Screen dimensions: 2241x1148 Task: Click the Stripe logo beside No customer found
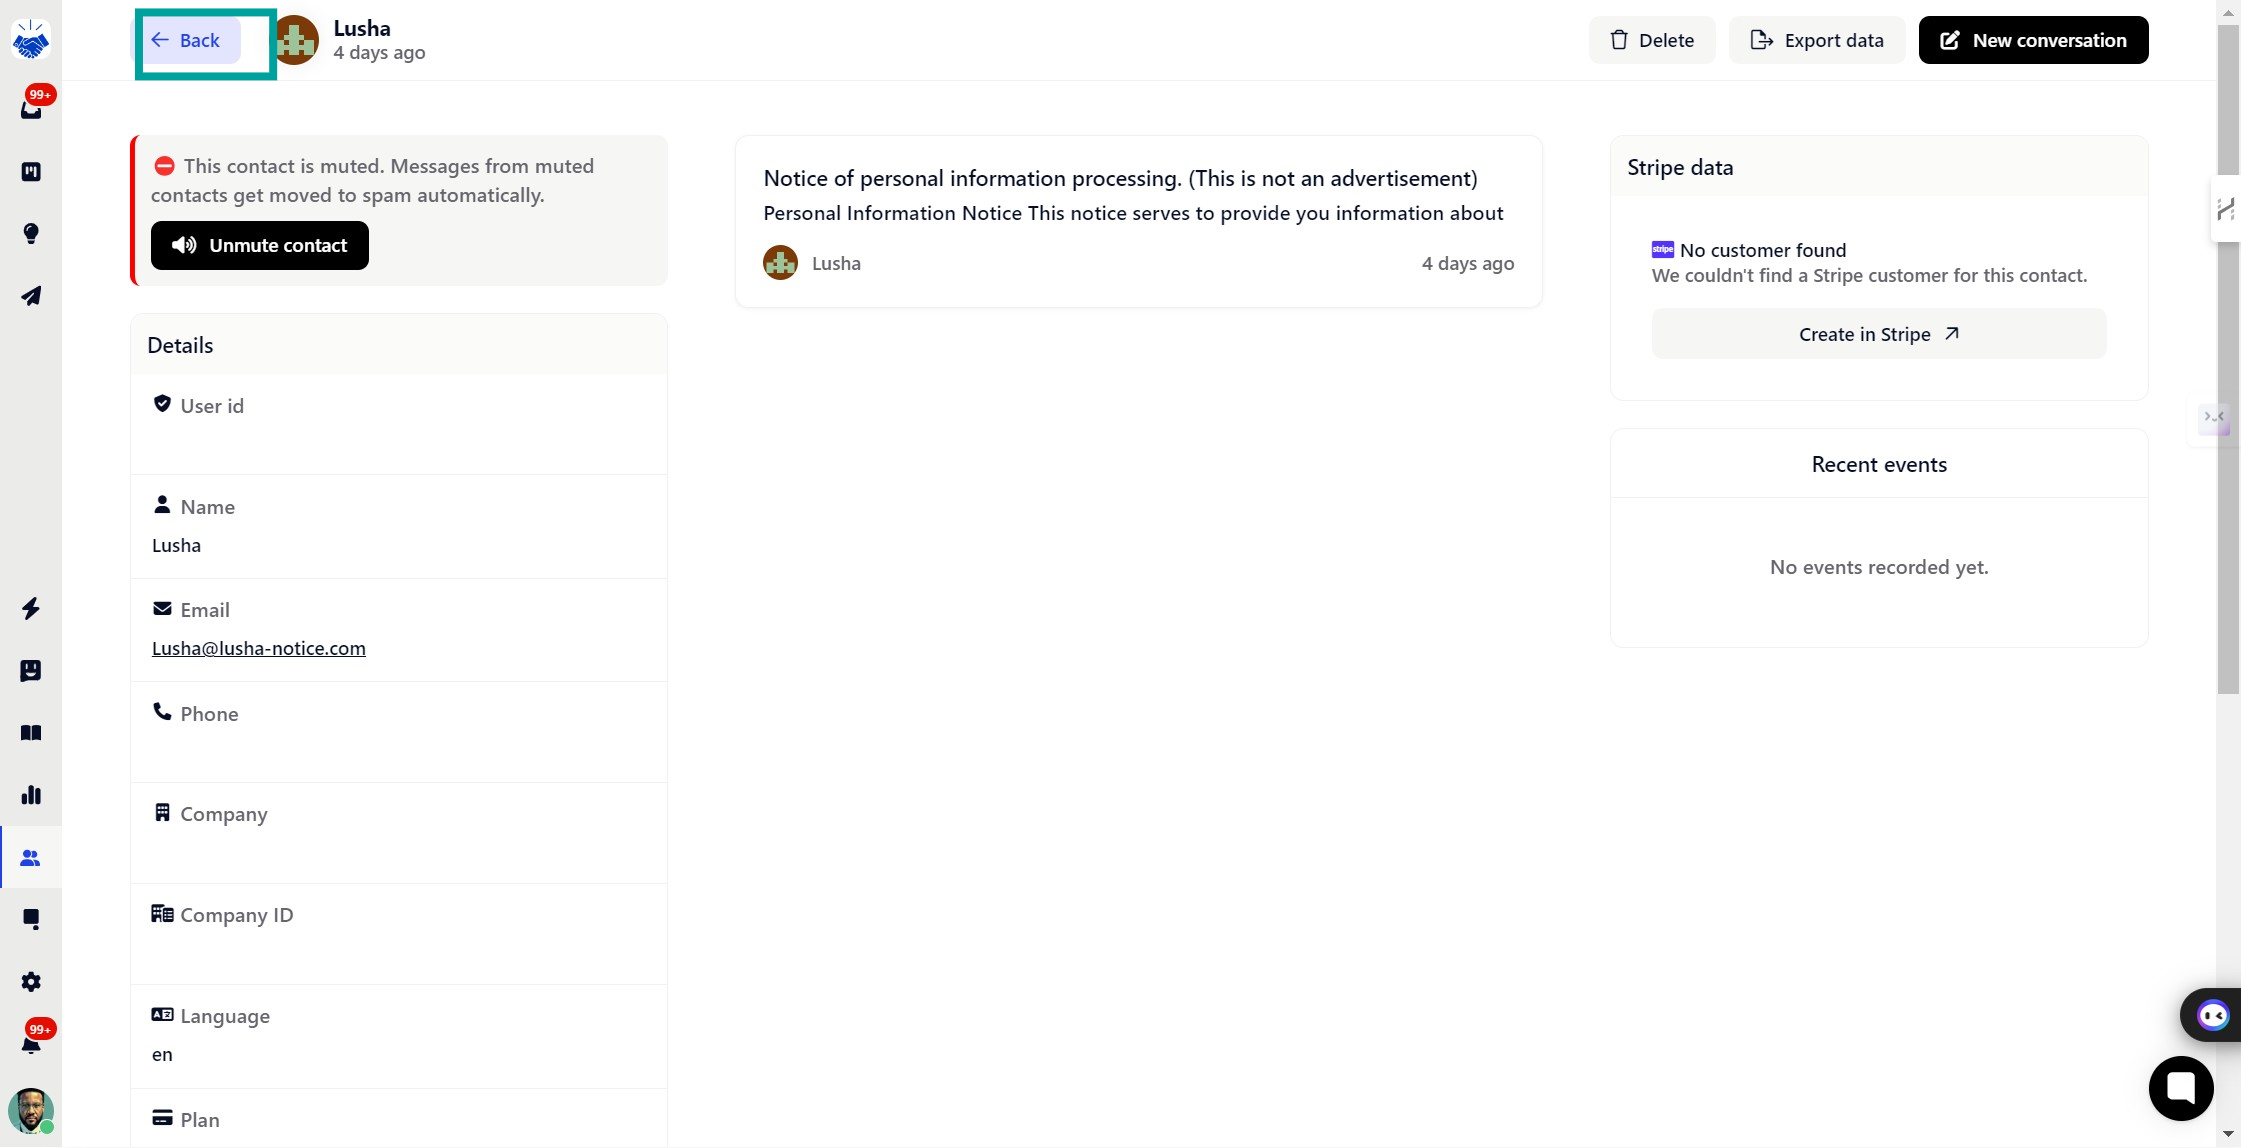[1663, 250]
